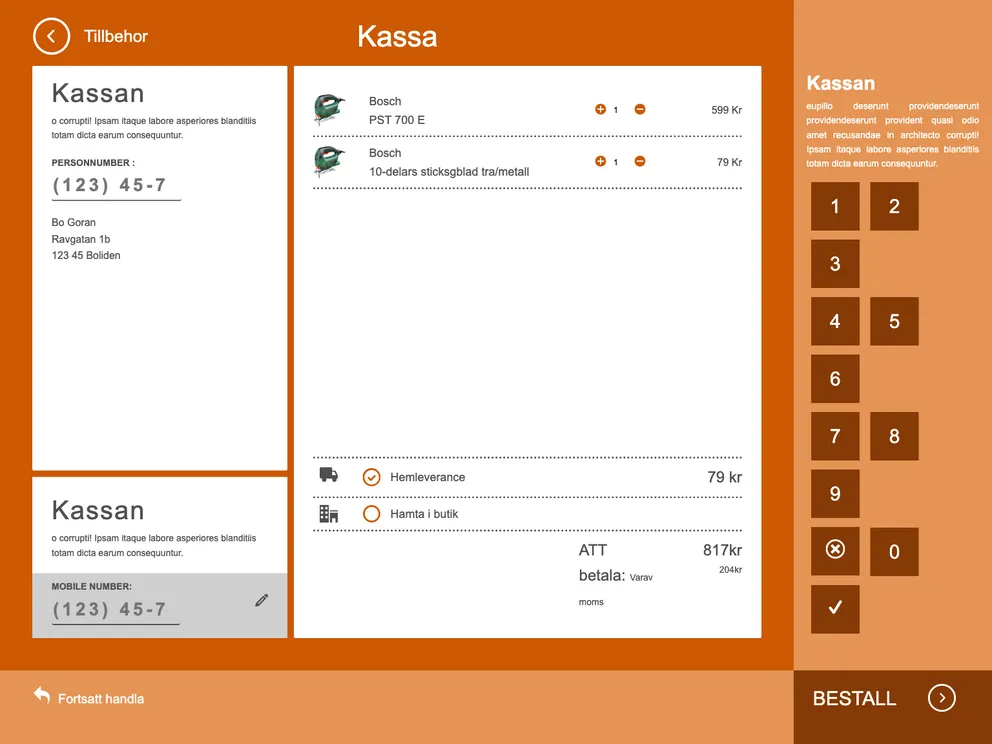The width and height of the screenshot is (992, 744).
Task: Tap the number 1 key
Action: [835, 207]
